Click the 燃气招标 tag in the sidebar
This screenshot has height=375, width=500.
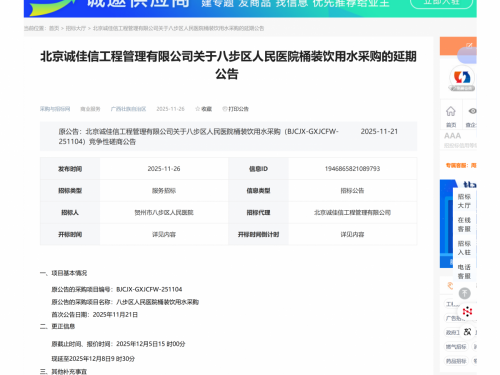[x=456, y=347]
